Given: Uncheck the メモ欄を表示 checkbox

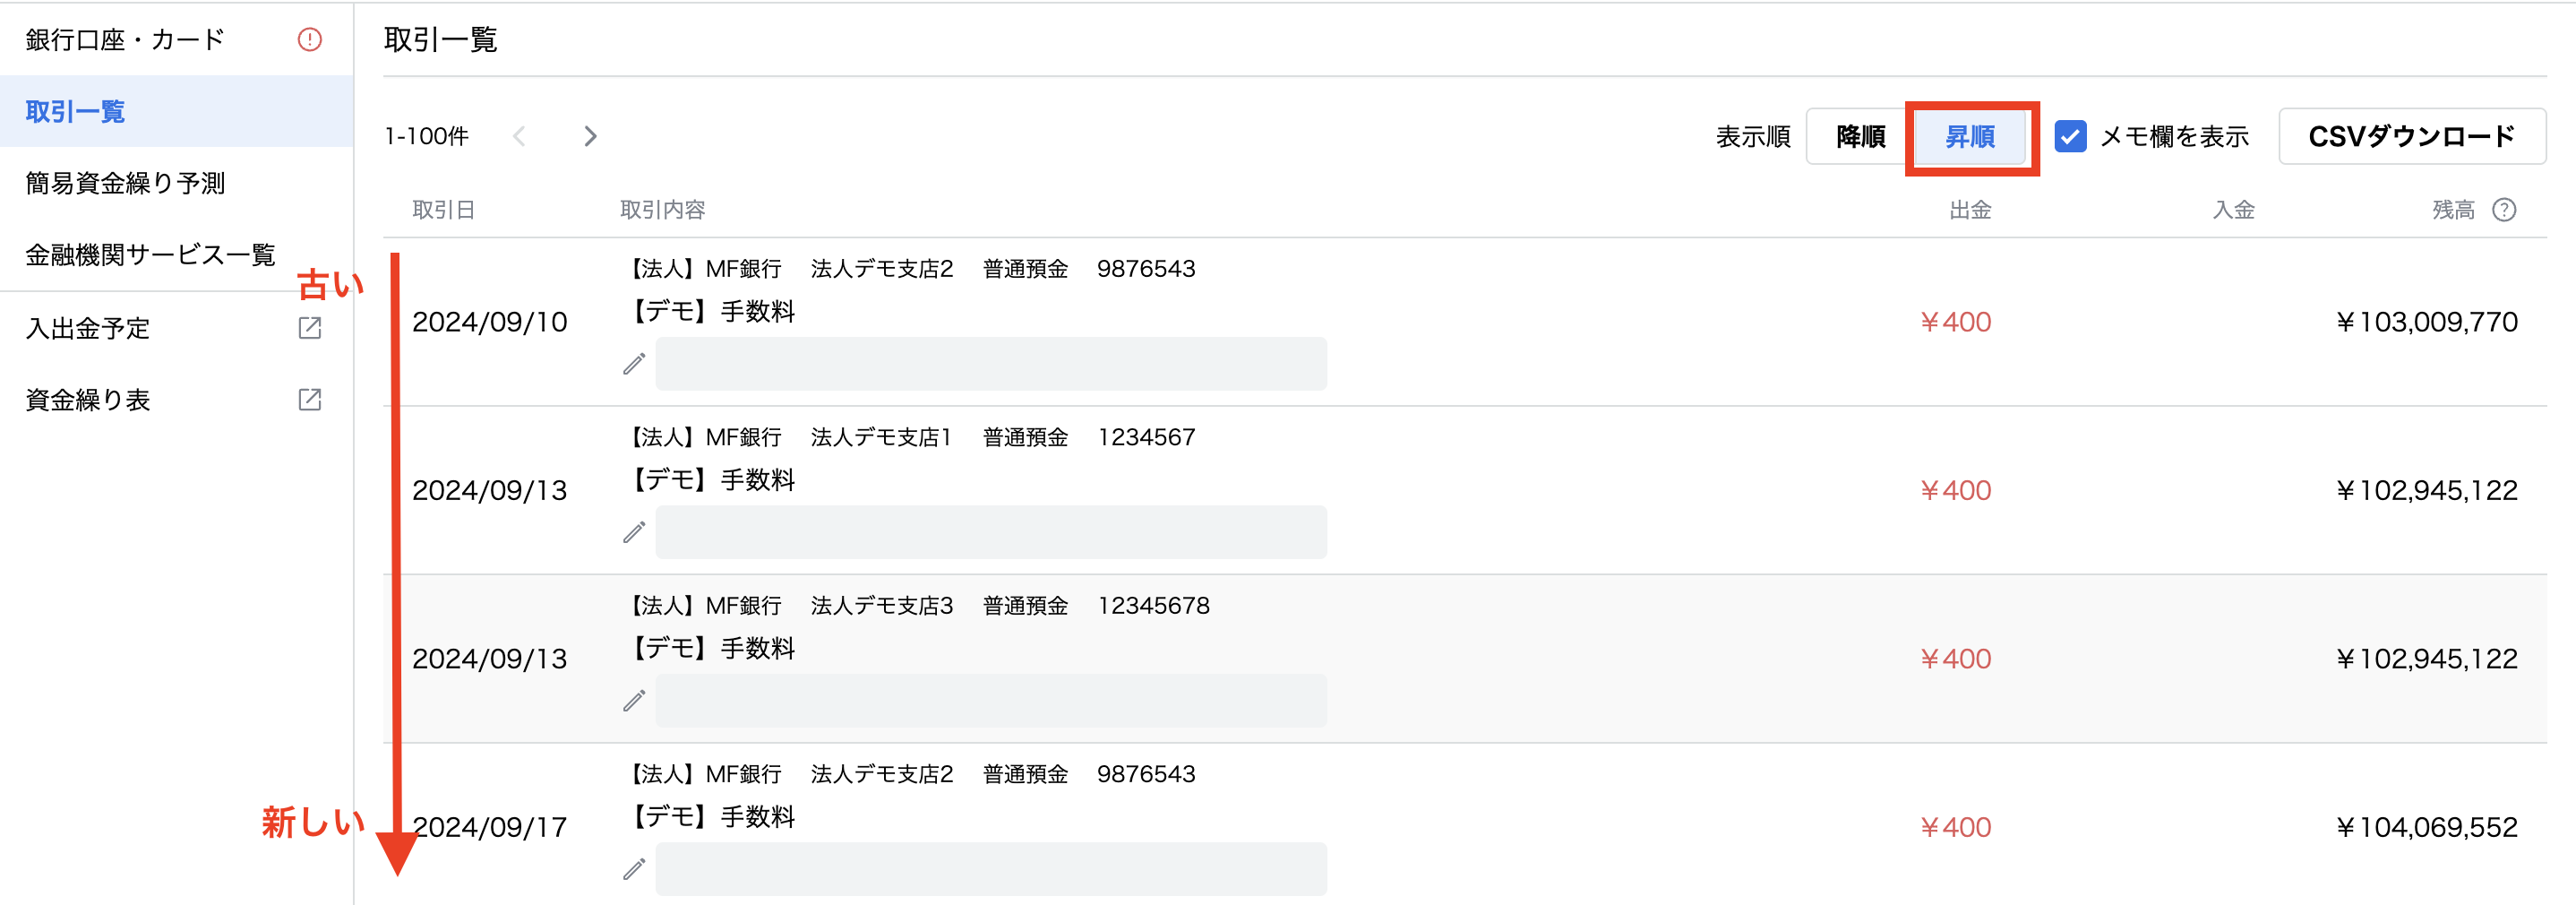Looking at the screenshot, I should [x=2070, y=136].
